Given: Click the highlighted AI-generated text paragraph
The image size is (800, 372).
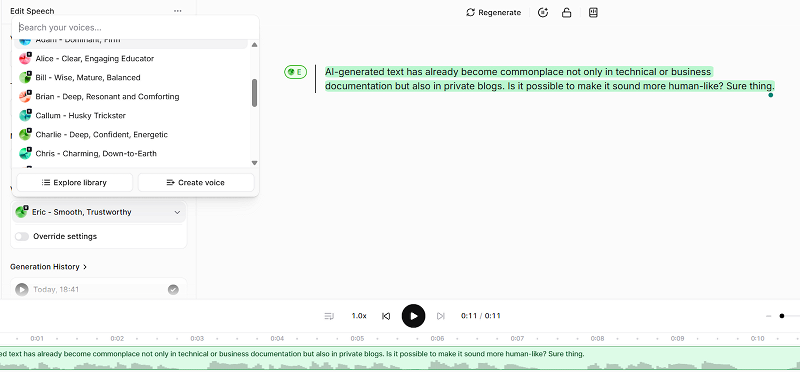Looking at the screenshot, I should [549, 79].
